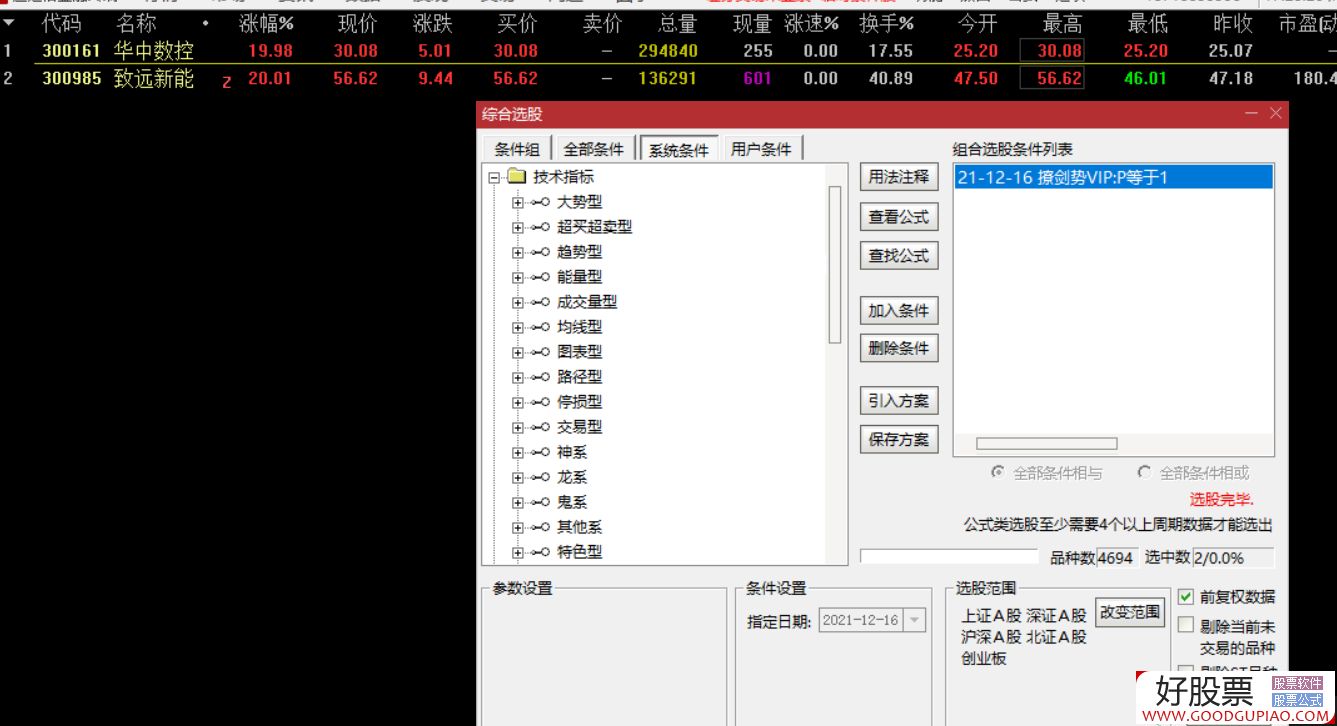Screen dimensions: 1337x726
Task: Click the 技术指标 folder icon
Action: tap(516, 176)
